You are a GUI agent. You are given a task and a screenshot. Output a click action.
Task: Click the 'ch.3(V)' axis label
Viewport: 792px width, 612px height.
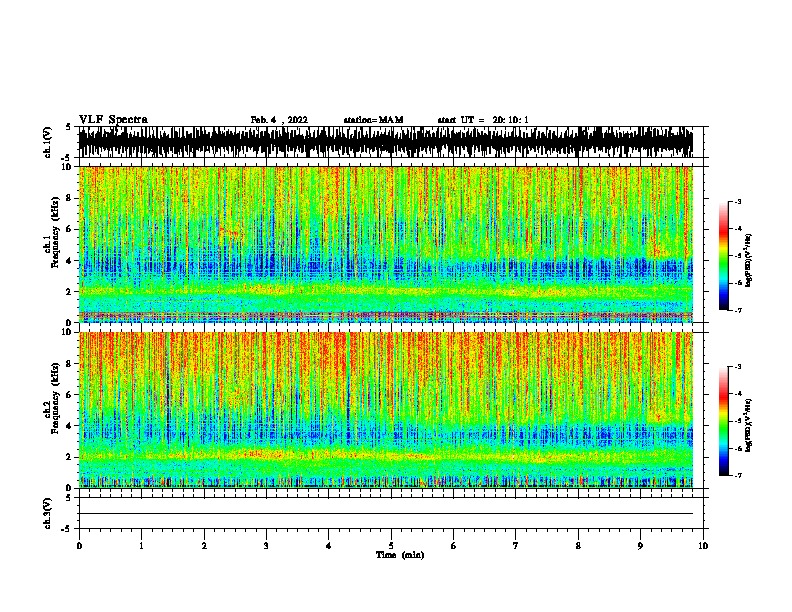48,513
